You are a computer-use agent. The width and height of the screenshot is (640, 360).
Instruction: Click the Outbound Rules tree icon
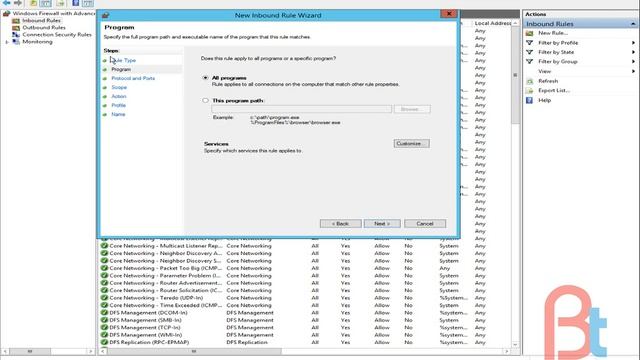16,28
